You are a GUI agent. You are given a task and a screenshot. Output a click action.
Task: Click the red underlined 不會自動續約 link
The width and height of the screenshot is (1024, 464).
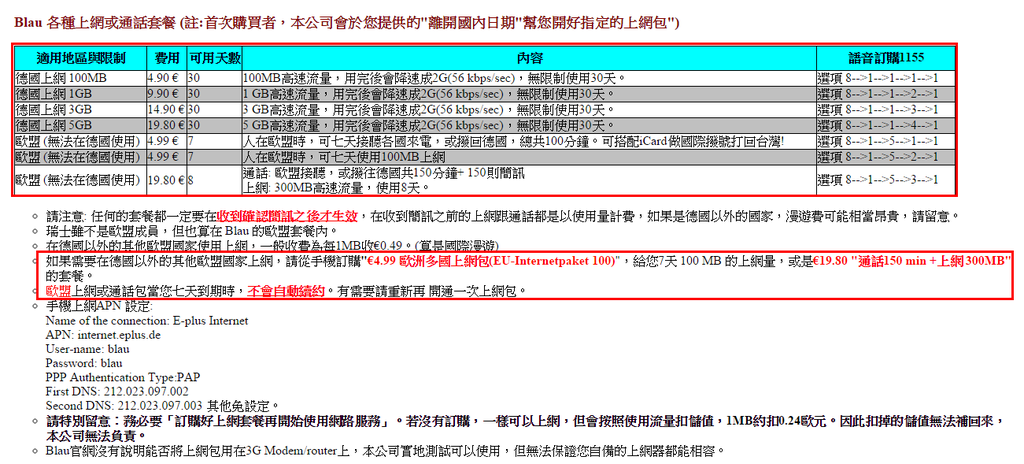[286, 290]
